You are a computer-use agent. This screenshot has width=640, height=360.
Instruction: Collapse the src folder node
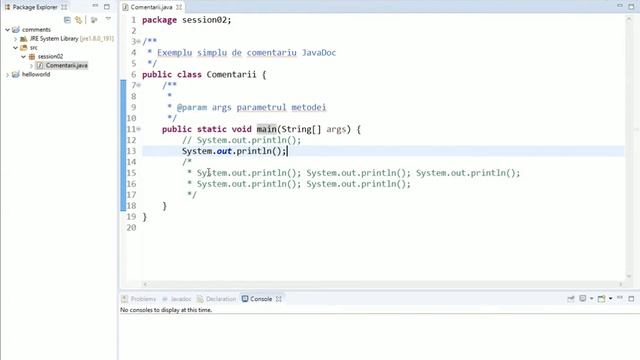(16, 48)
